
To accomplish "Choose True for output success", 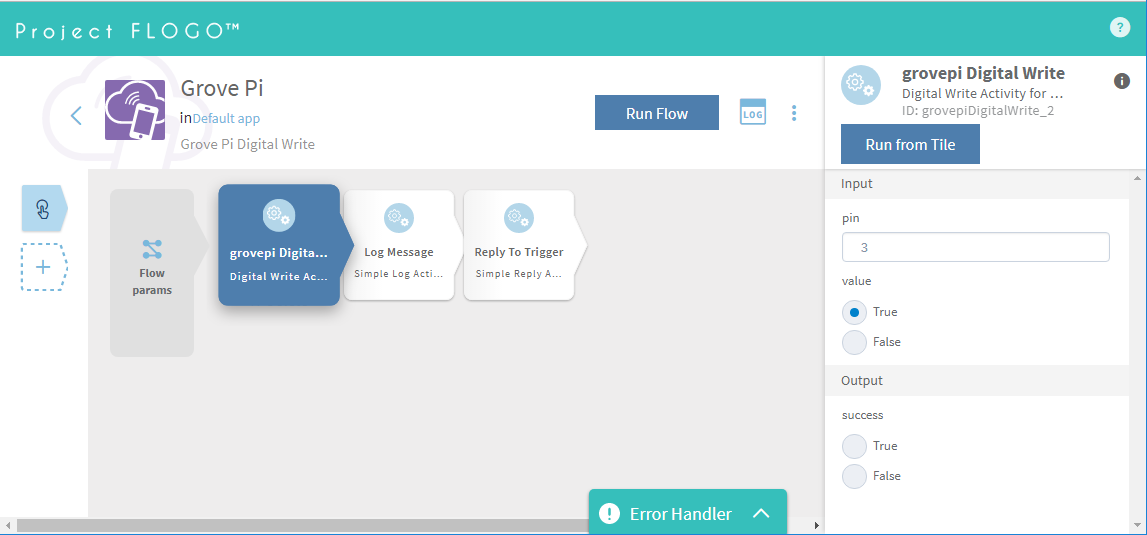I will coord(855,446).
